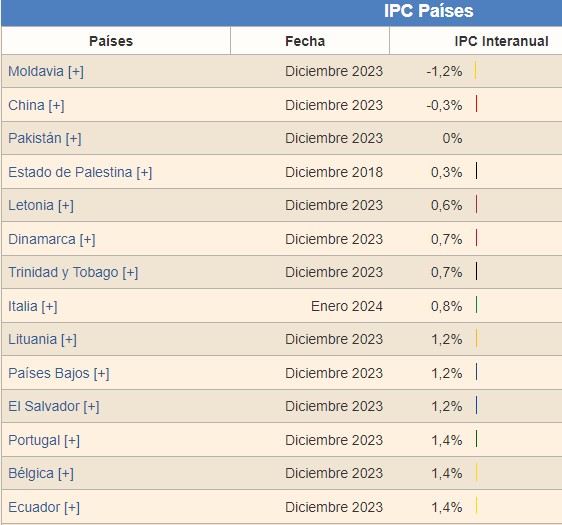The width and height of the screenshot is (562, 525).
Task: Expand the [+] next to China
Action: [57, 105]
